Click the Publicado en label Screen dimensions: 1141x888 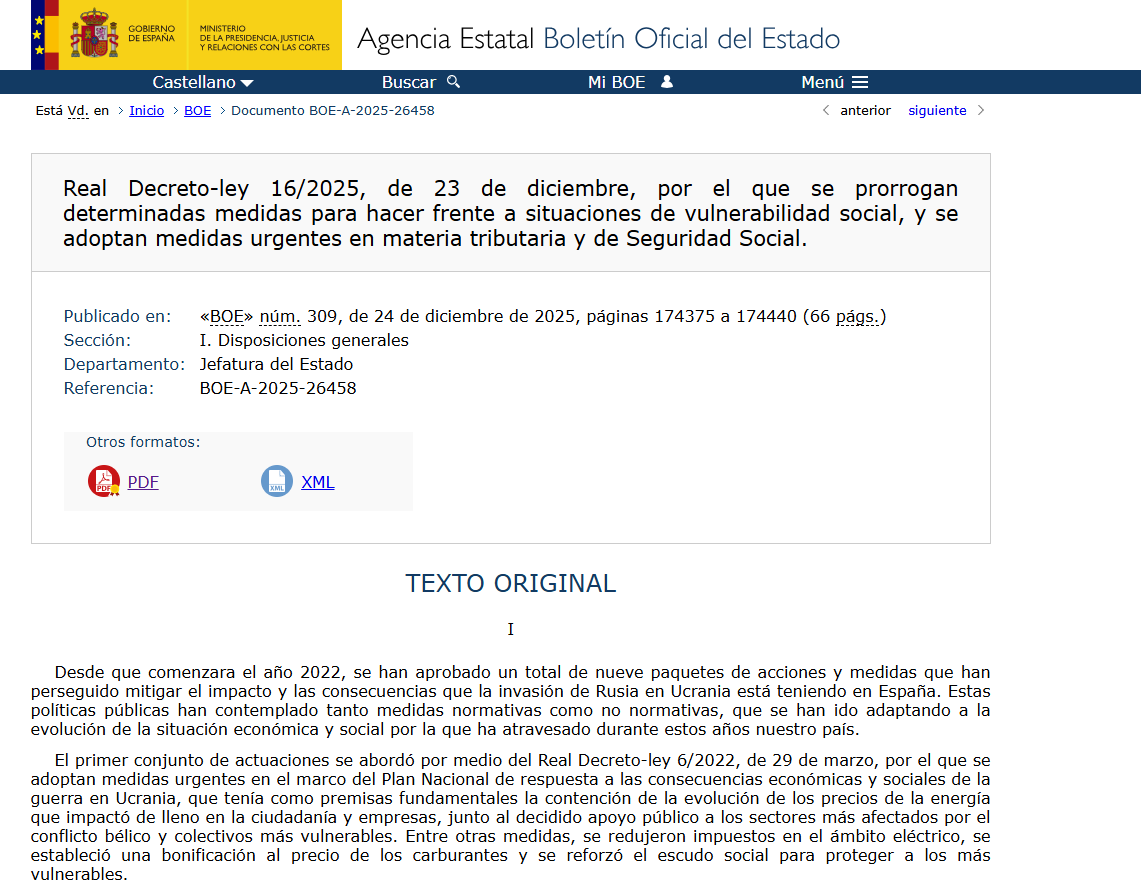click(x=117, y=317)
